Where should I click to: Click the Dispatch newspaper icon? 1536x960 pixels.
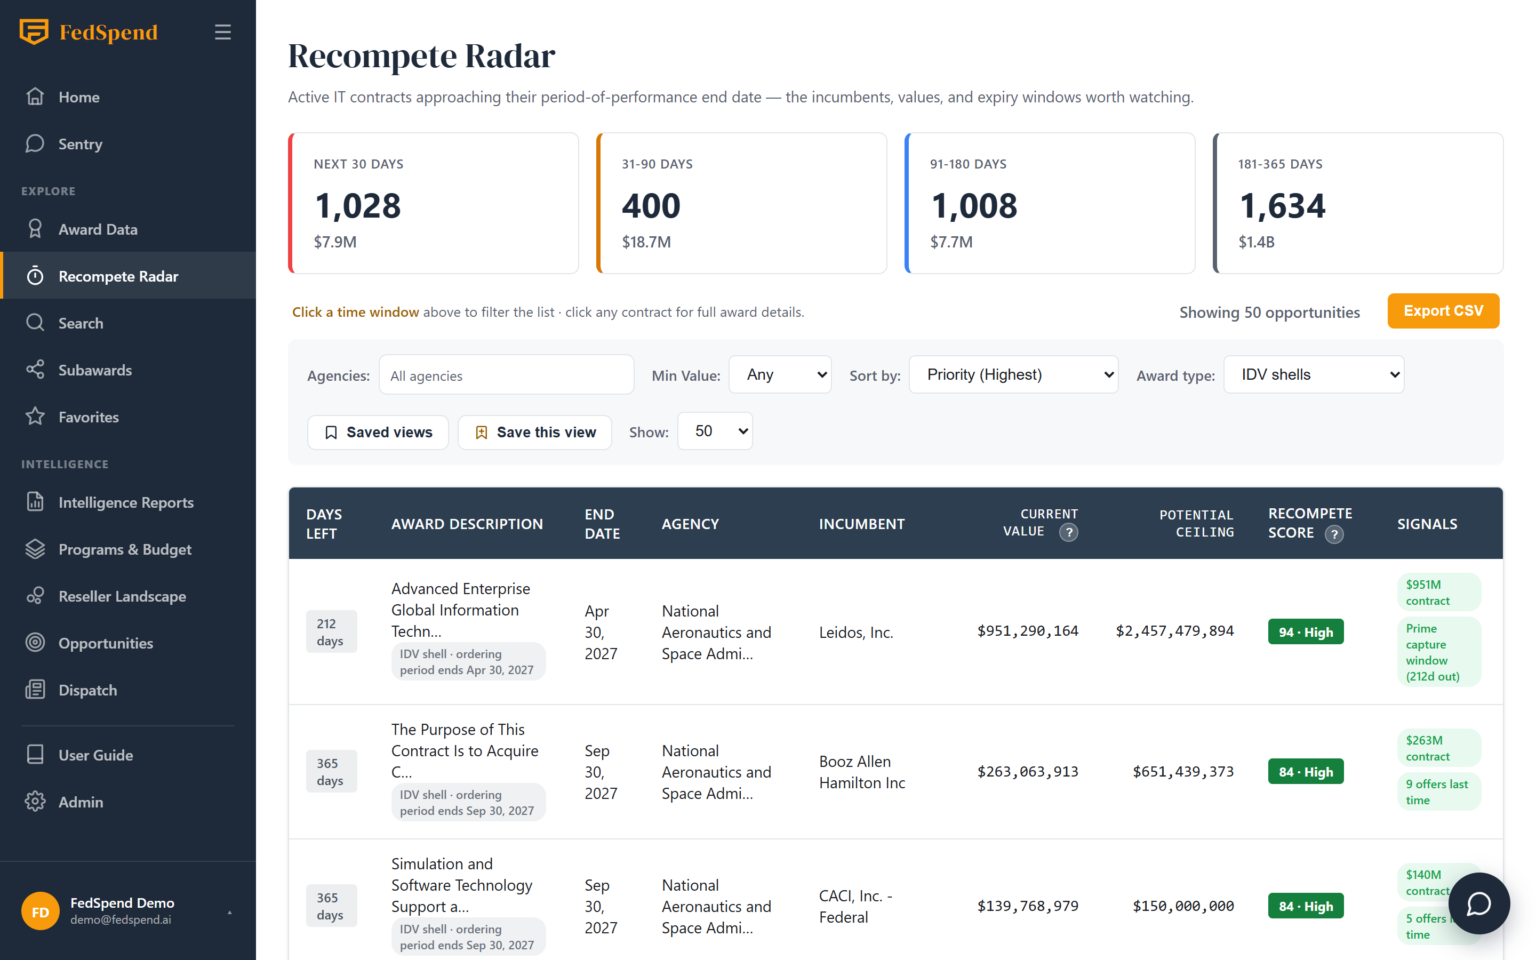[35, 690]
